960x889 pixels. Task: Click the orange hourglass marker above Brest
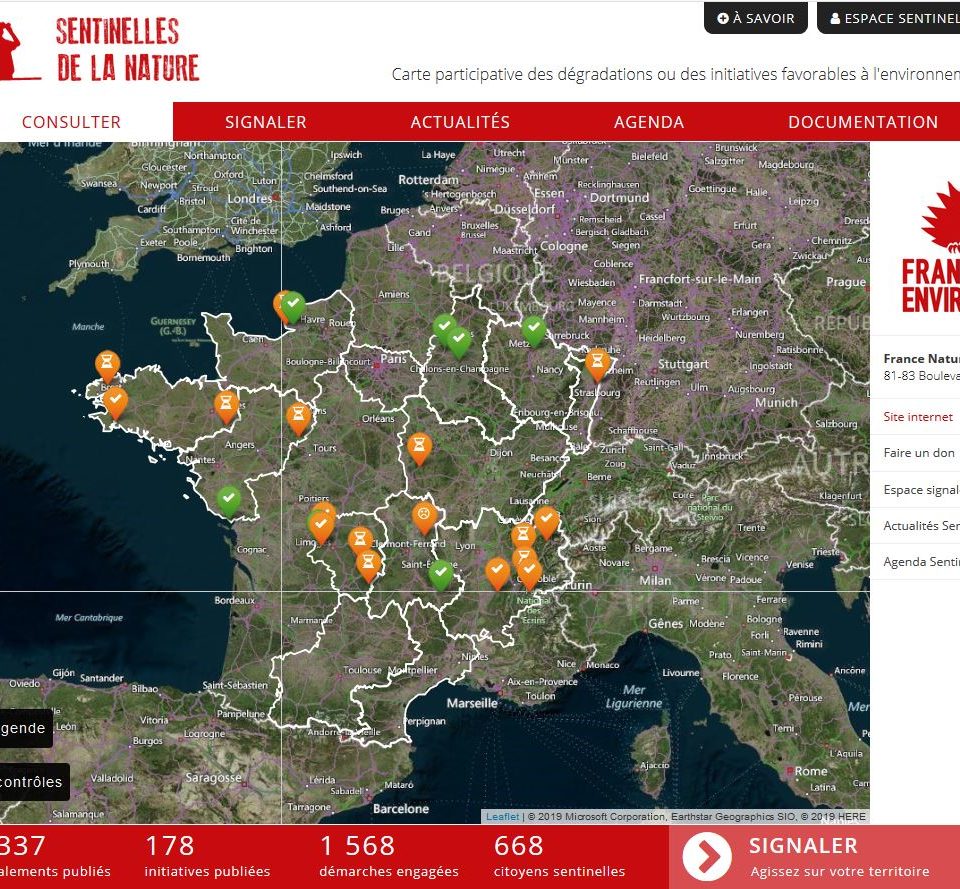[x=107, y=366]
